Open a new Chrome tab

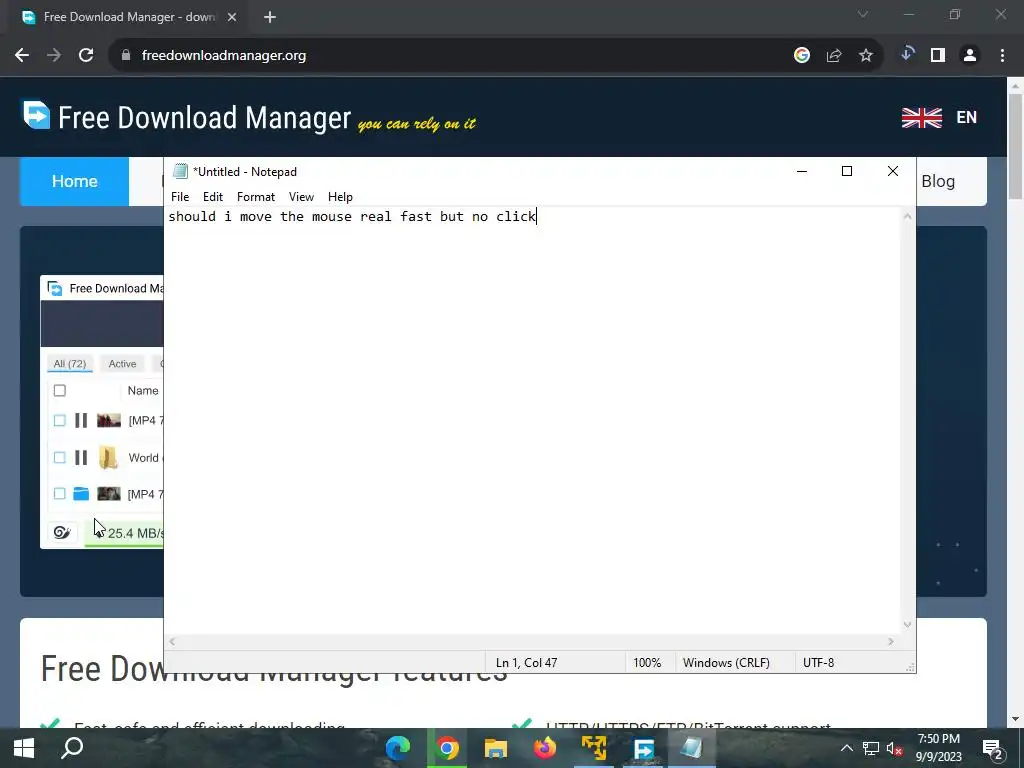click(x=270, y=17)
